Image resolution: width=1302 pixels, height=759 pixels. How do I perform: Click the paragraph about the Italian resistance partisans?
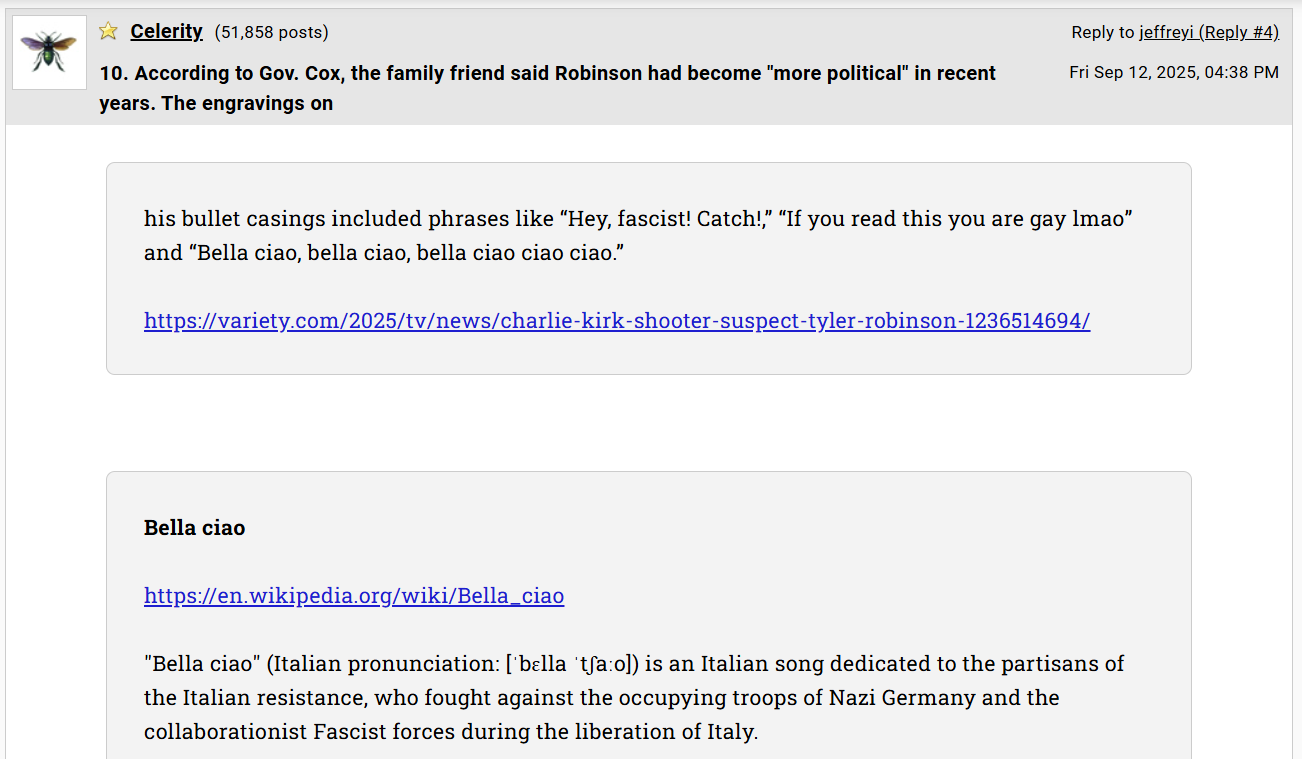pyautogui.click(x=634, y=697)
